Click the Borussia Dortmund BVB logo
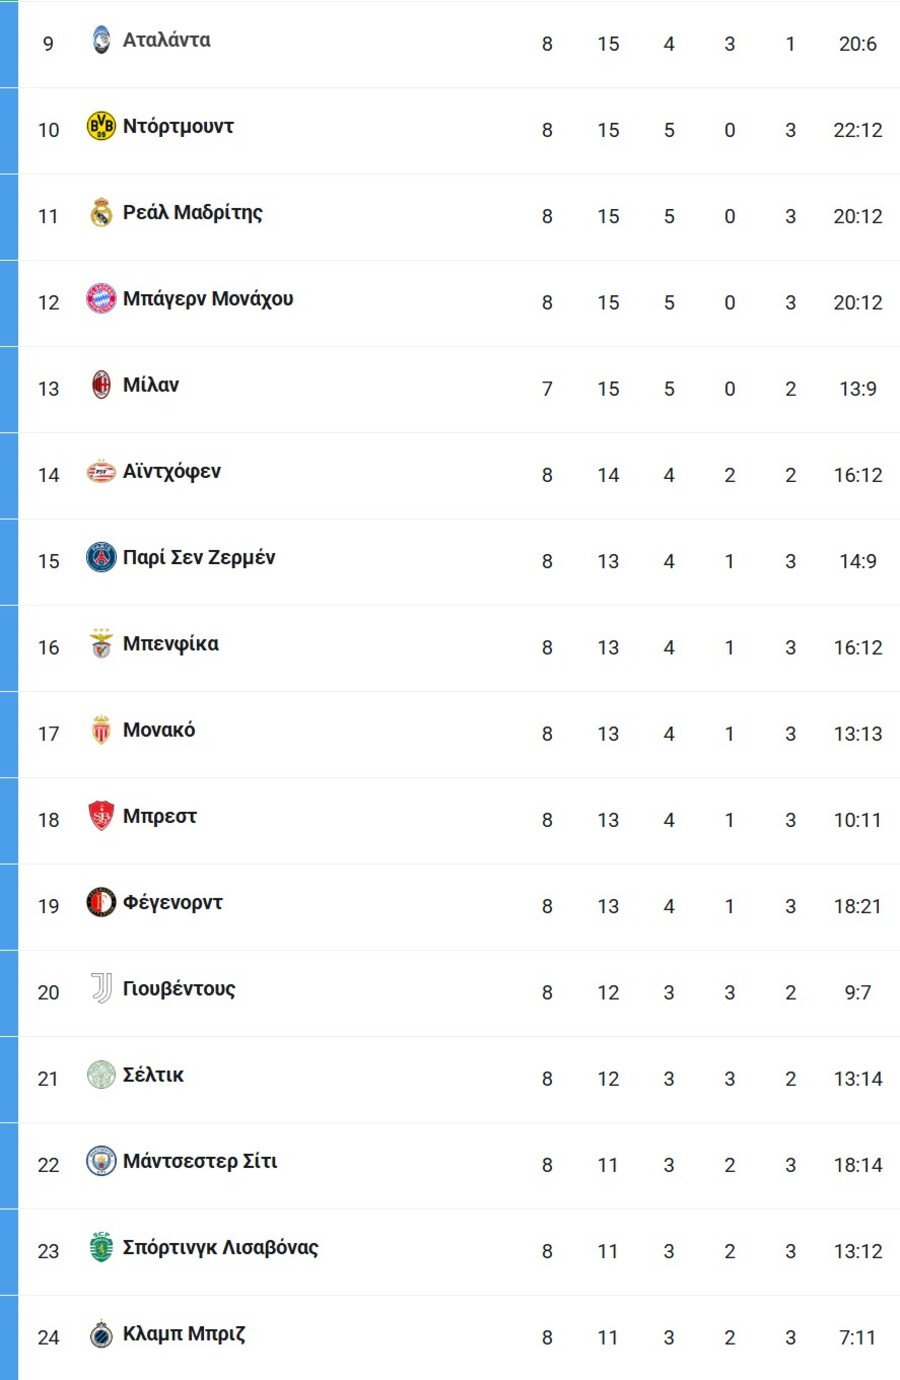Viewport: 900px width, 1380px height. pyautogui.click(x=101, y=126)
